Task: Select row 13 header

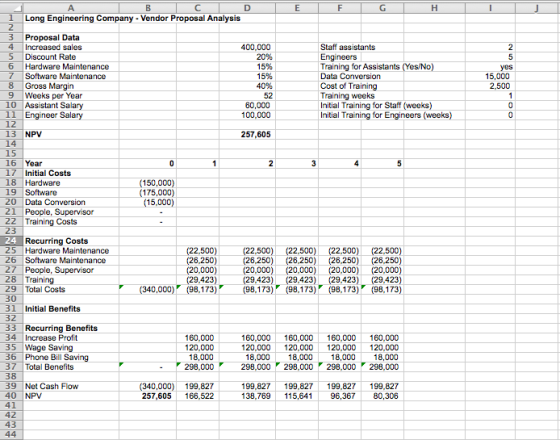Action: pyautogui.click(x=11, y=134)
